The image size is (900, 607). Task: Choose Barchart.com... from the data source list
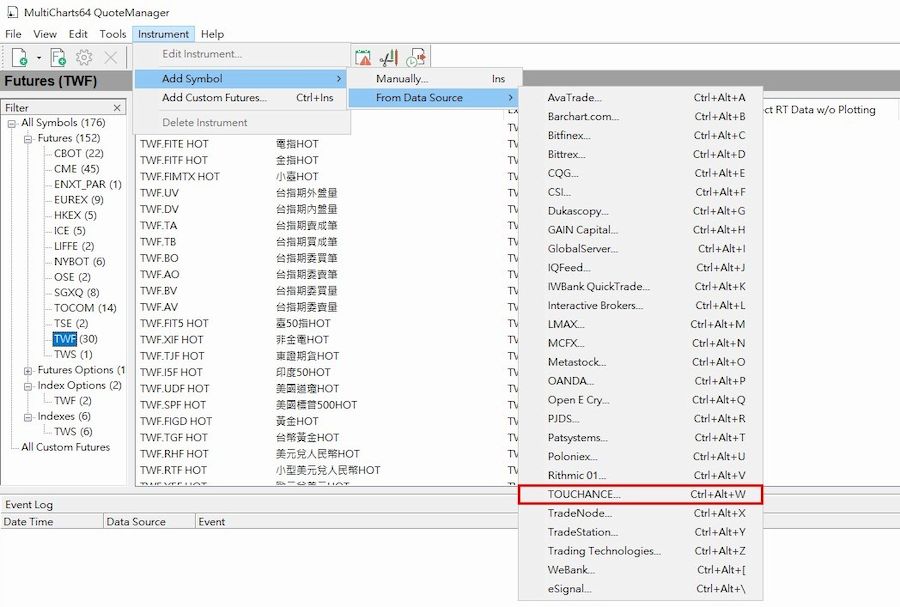click(640, 116)
